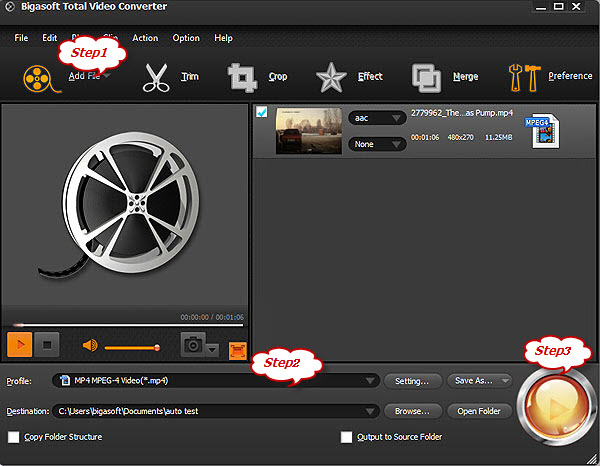Close the Bigasoft Total Video Converter window

[576, 7]
